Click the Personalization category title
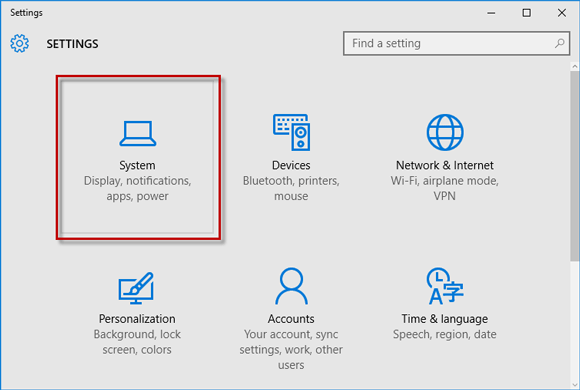The image size is (580, 390). coord(137,319)
